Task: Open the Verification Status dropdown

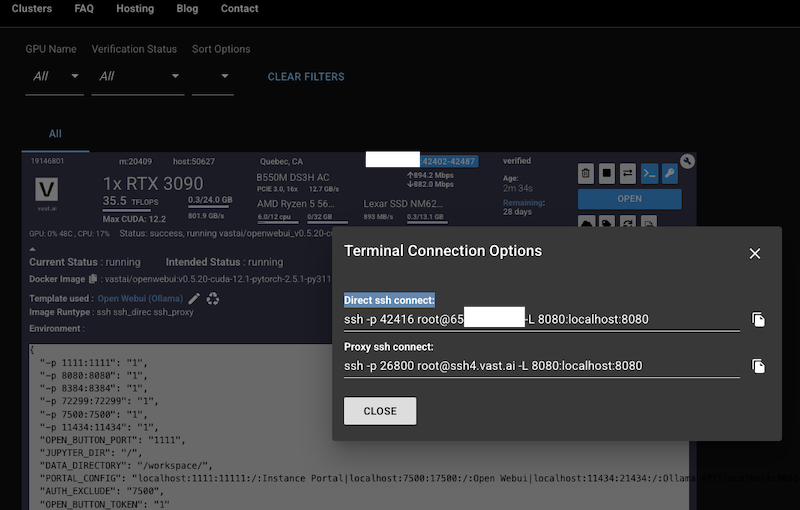Action: [x=138, y=76]
